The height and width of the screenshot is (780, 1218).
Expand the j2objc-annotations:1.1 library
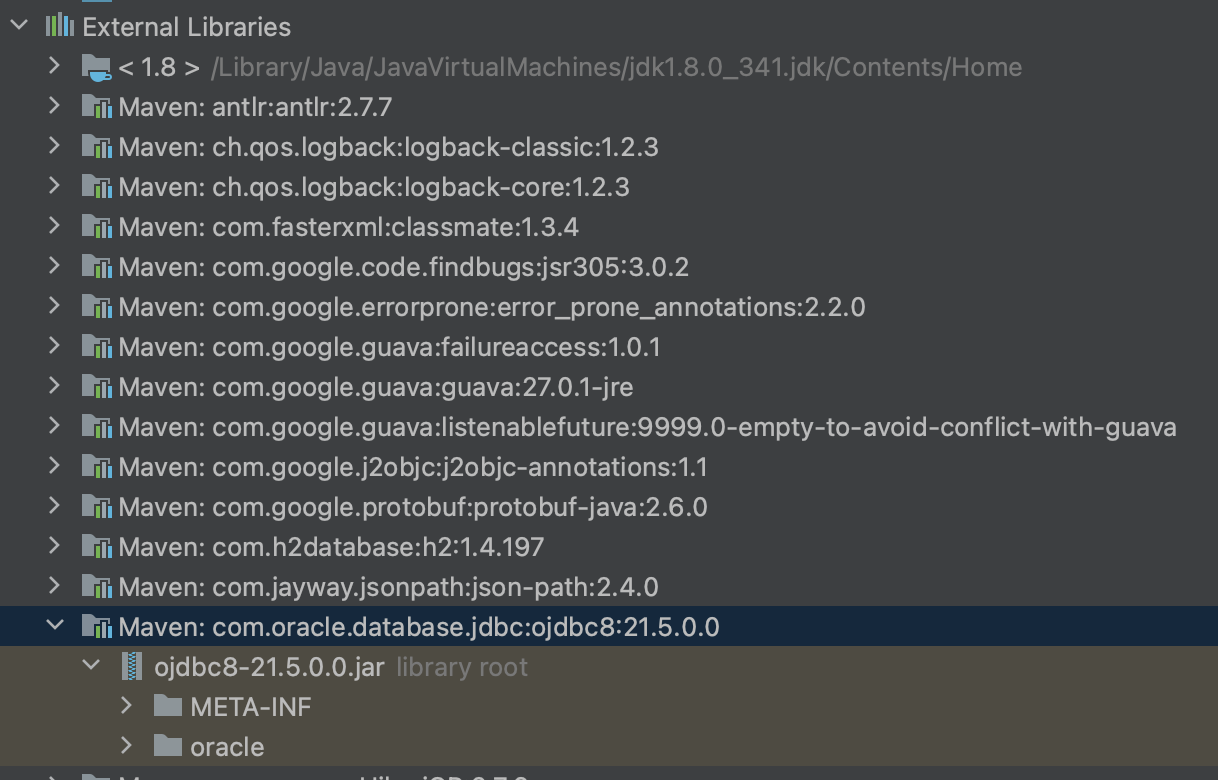(55, 466)
